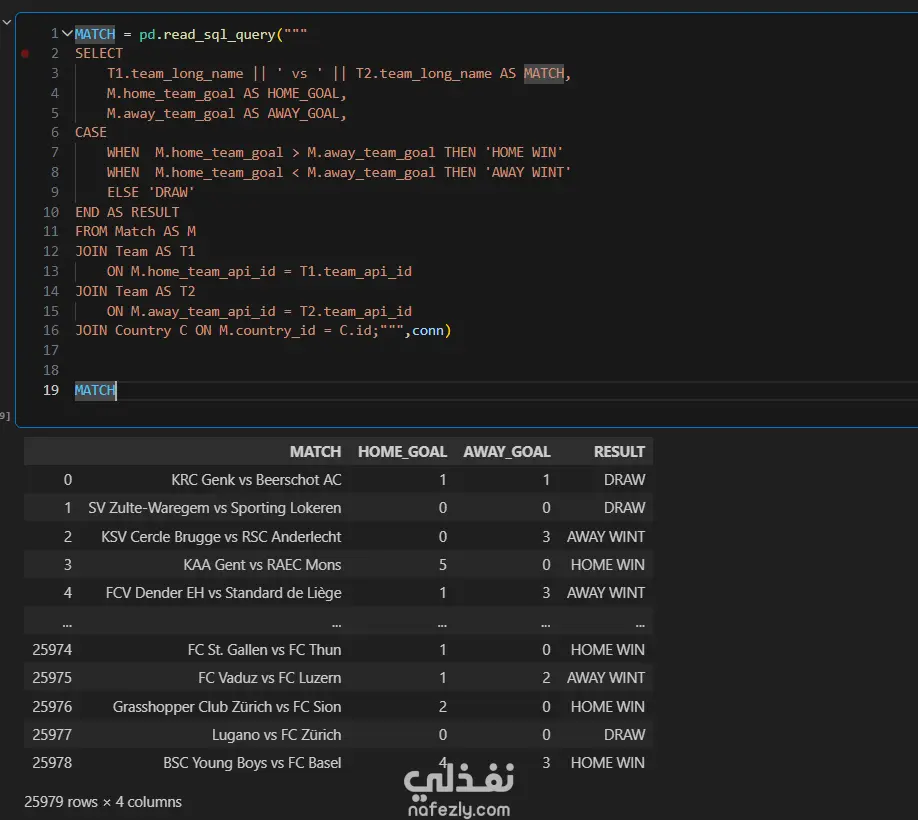The width and height of the screenshot is (918, 820).
Task: Click 'JOIN Team AS T1' on line 12
Action: pos(135,252)
